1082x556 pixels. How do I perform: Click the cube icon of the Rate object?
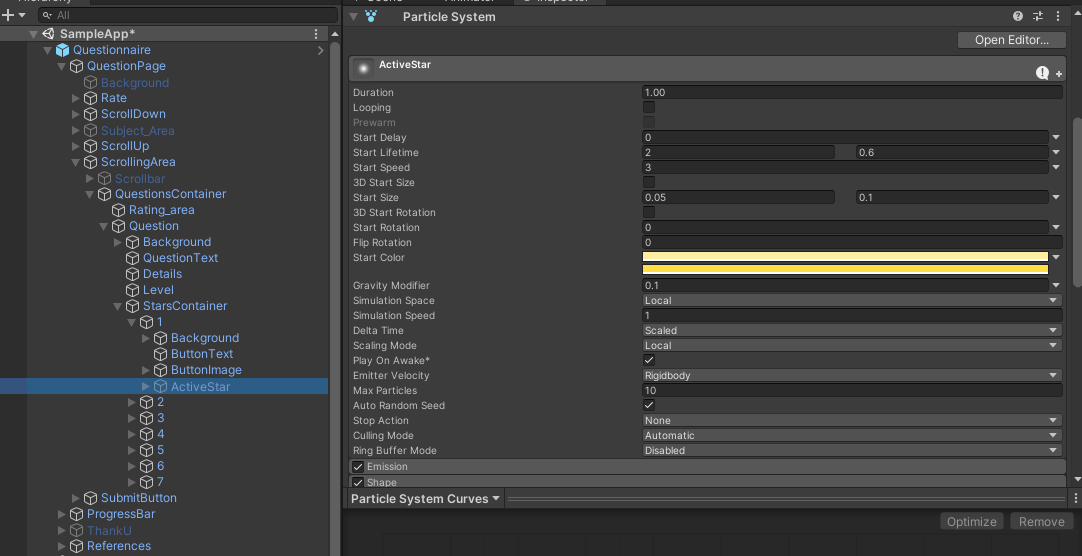click(90, 98)
